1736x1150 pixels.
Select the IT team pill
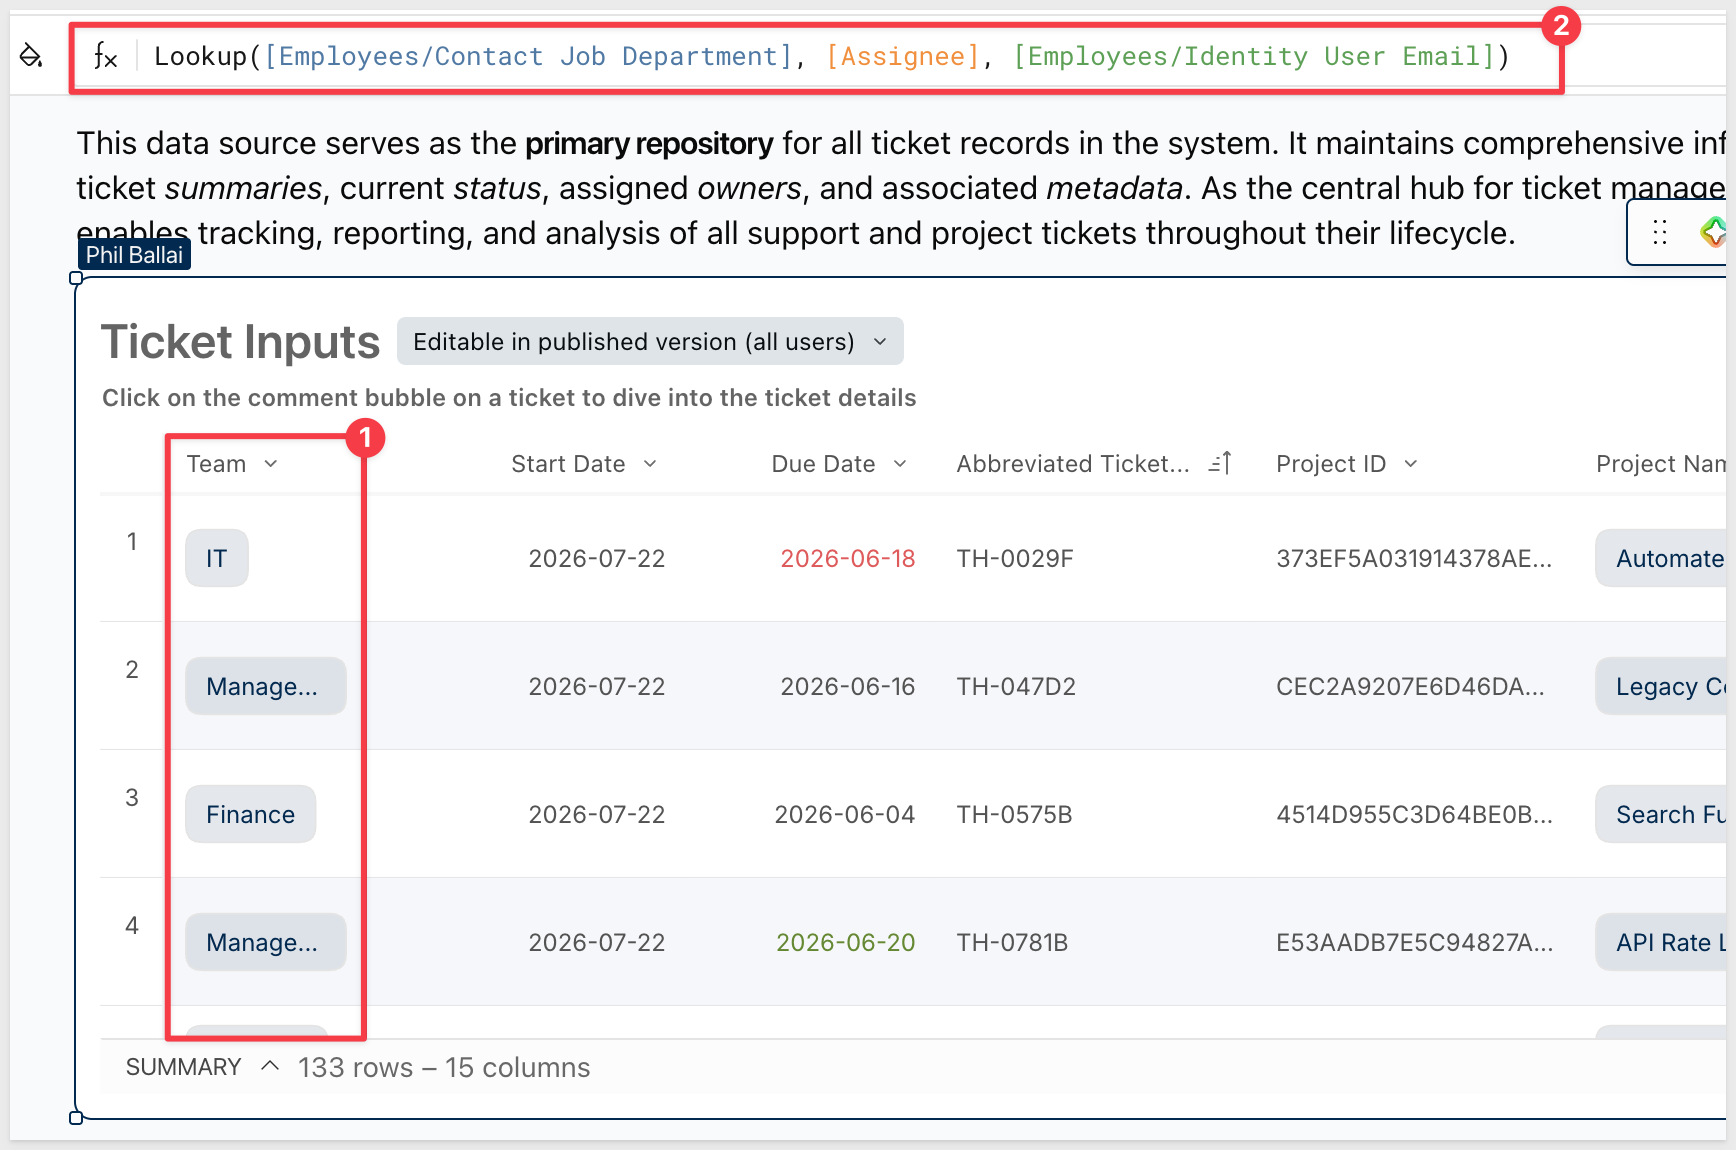[217, 558]
